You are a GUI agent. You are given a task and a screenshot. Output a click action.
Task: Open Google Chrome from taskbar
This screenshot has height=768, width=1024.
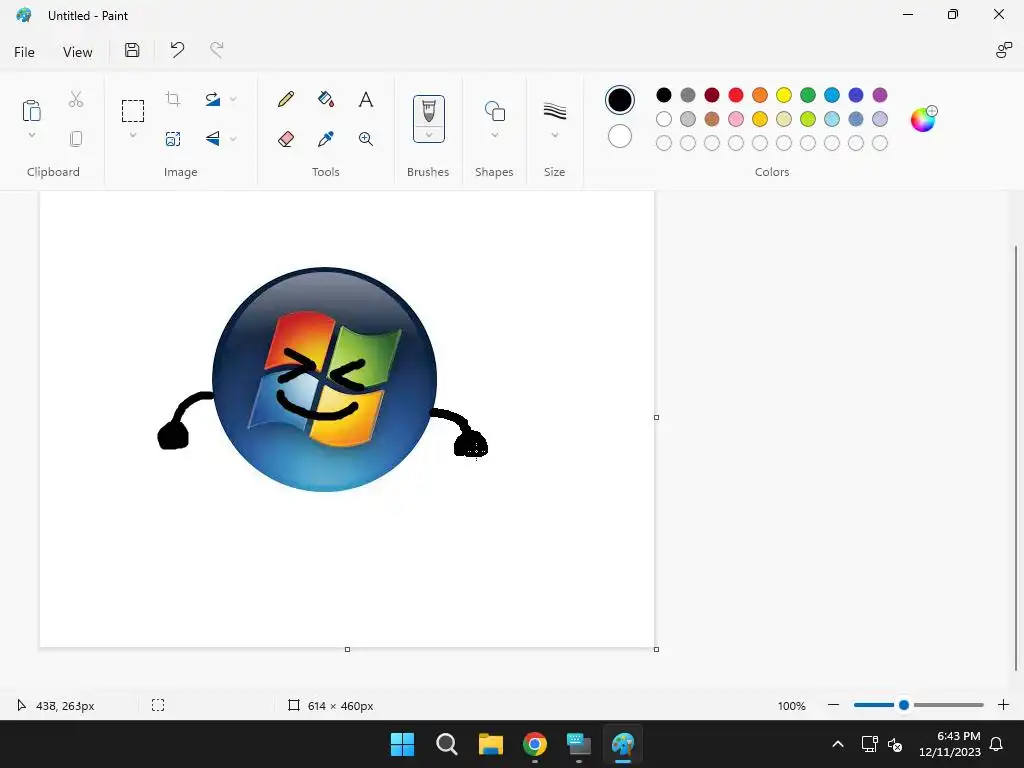(x=535, y=744)
